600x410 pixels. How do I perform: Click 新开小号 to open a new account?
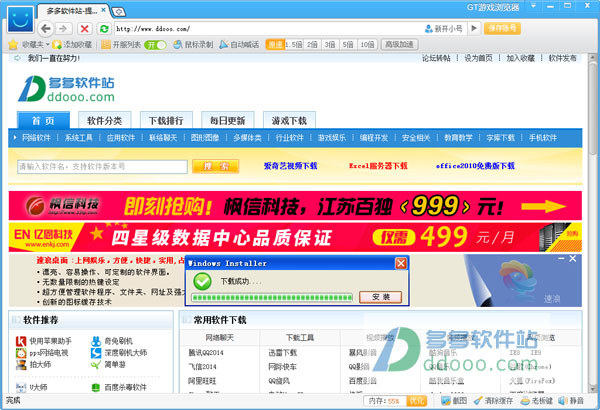pyautogui.click(x=444, y=29)
